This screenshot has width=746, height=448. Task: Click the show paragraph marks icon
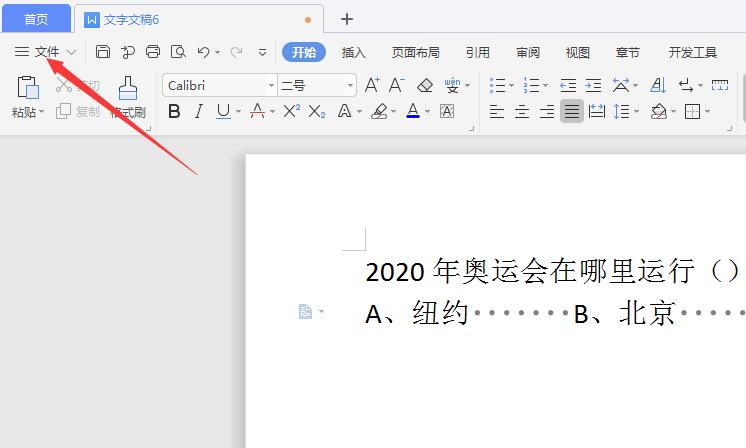686,86
